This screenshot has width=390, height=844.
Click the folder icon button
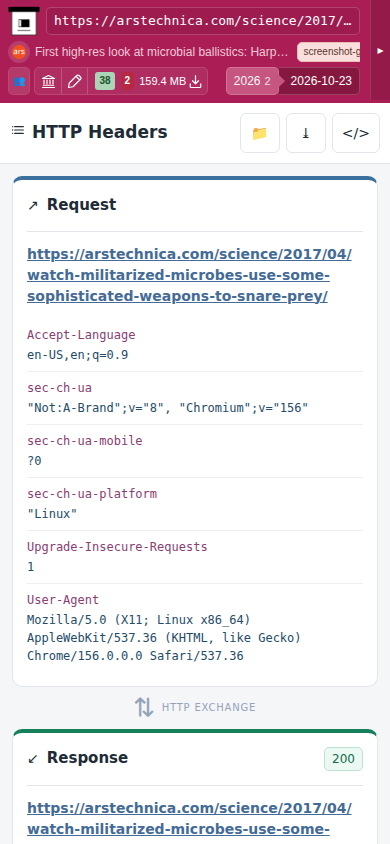pyautogui.click(x=260, y=133)
